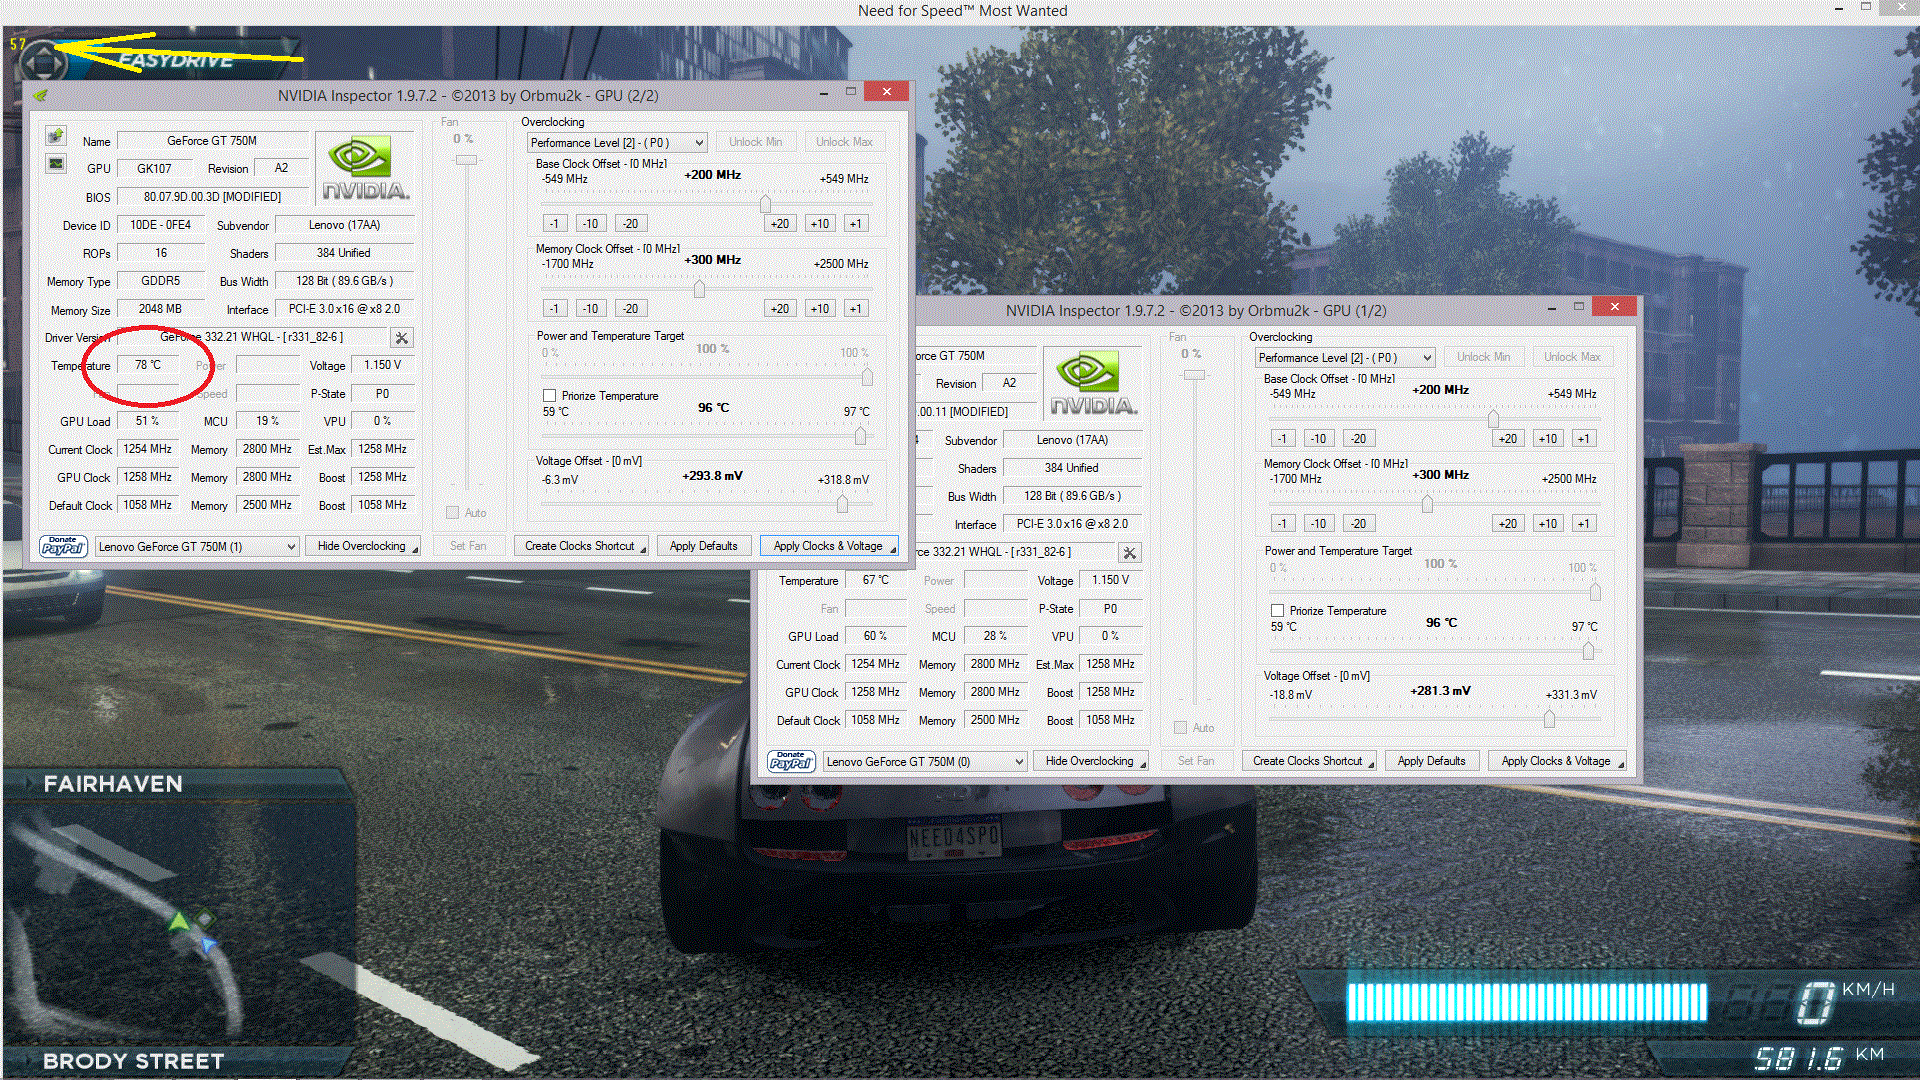
Task: Click the Temperature 67 °C value in GPU (1/2)
Action: click(876, 580)
